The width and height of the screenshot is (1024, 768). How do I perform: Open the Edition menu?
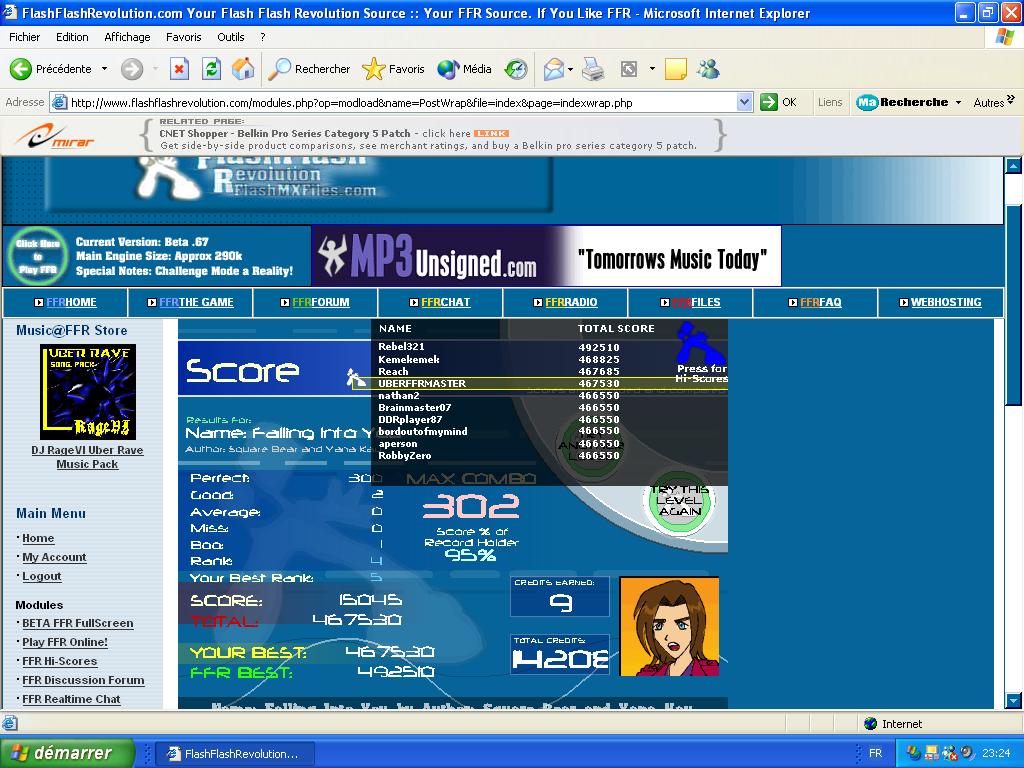pos(72,37)
